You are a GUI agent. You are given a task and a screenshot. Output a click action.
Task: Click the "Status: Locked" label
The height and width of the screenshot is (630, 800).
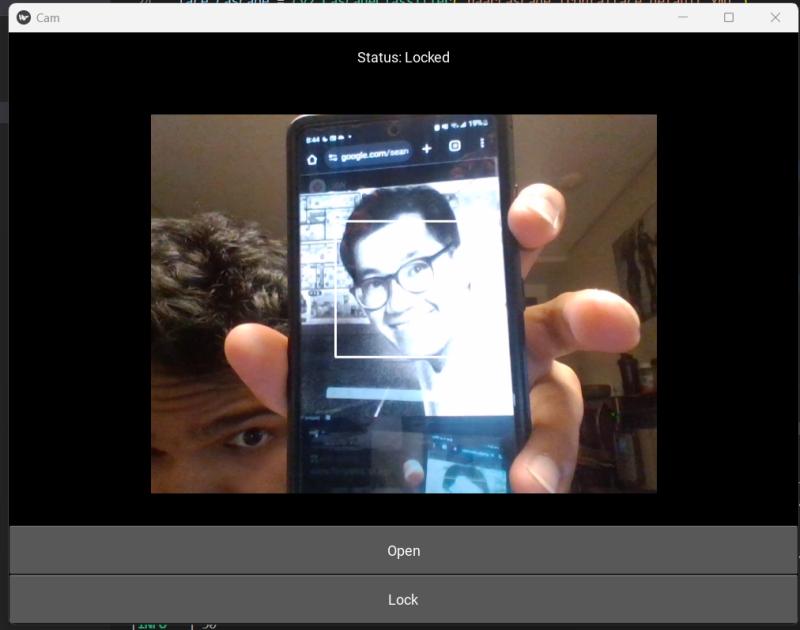tap(403, 58)
